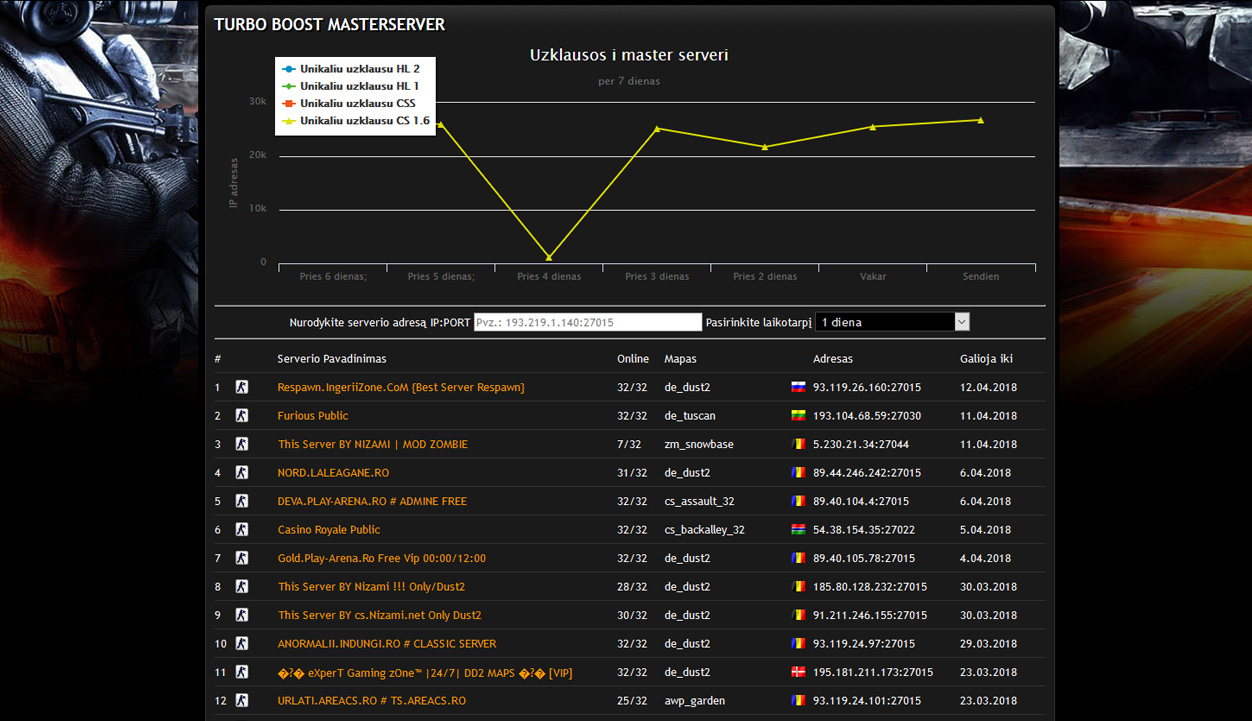Click address 93.119.26.160:27015
This screenshot has height=721, width=1252.
pos(867,387)
